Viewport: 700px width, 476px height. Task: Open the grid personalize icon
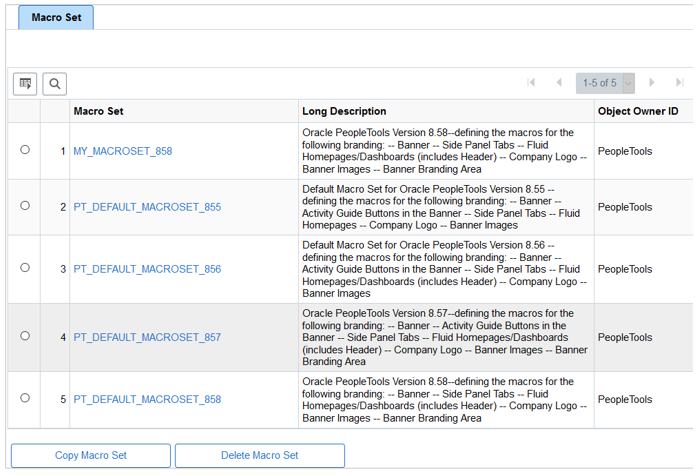pos(25,83)
